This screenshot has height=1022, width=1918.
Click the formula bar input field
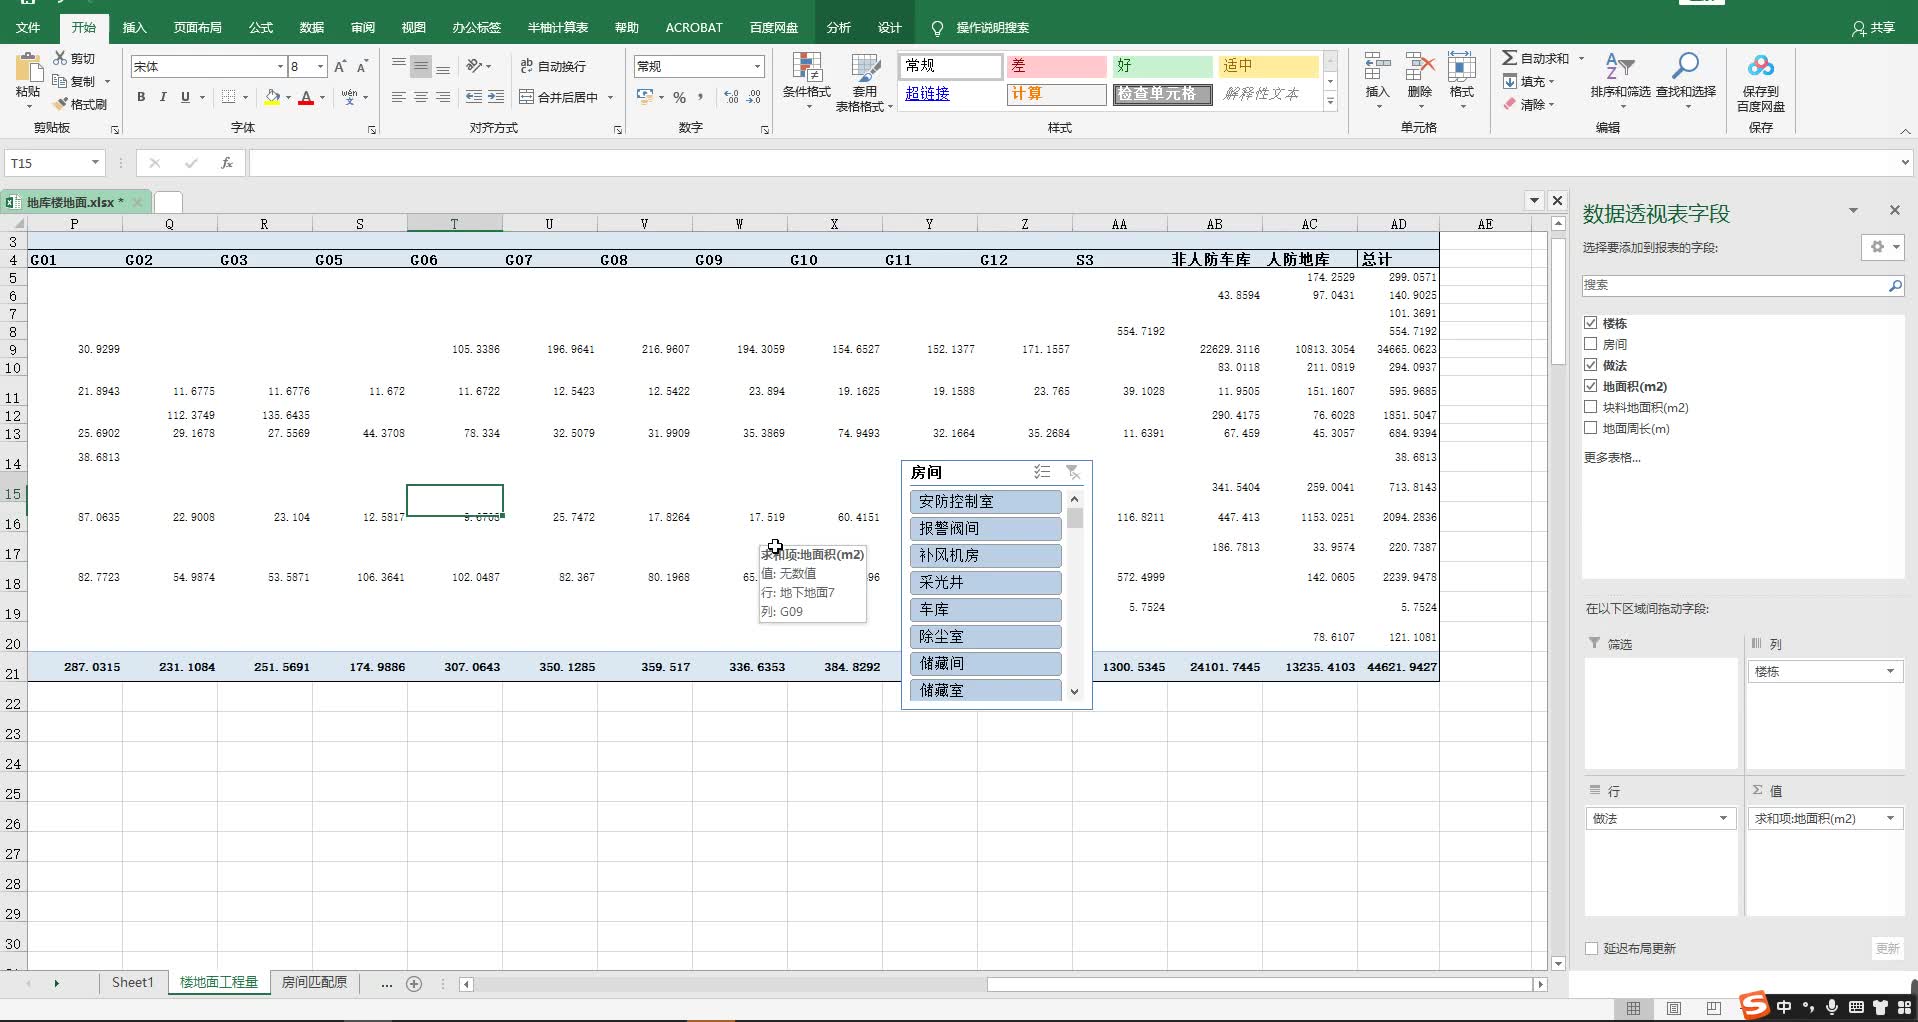(1071, 163)
